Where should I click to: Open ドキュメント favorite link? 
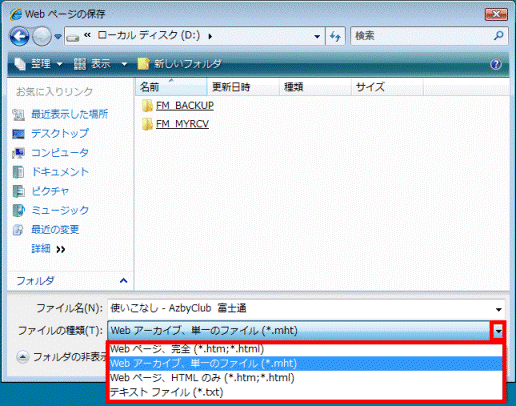[60, 172]
